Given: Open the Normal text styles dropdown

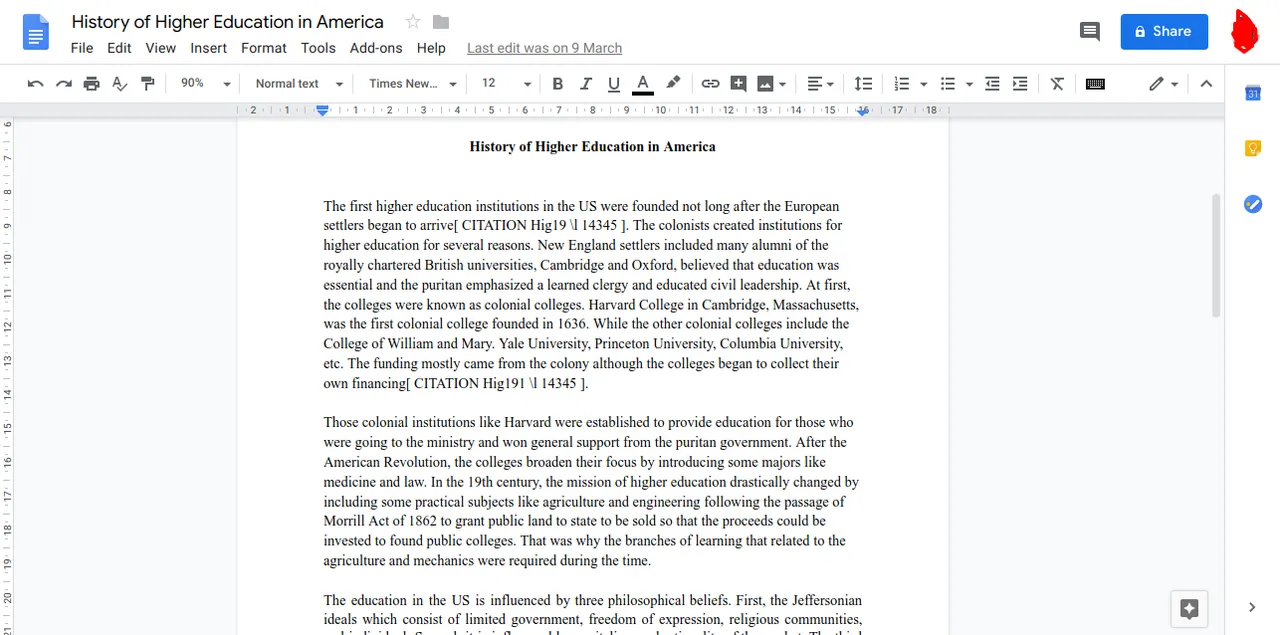Looking at the screenshot, I should coord(298,84).
